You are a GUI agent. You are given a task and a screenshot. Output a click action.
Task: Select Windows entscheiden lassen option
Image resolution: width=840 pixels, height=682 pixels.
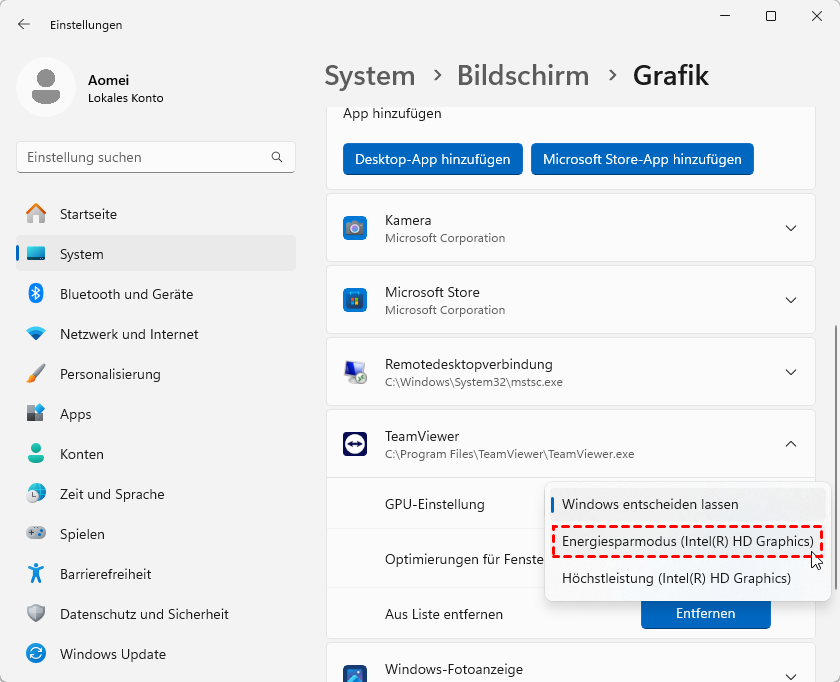(650, 505)
